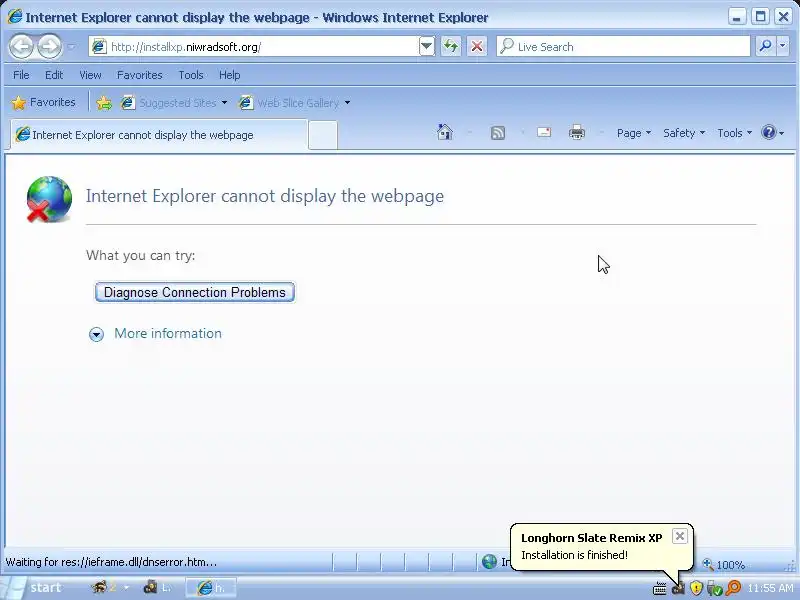
Task: Click the keyboard tray icon
Action: pos(660,589)
